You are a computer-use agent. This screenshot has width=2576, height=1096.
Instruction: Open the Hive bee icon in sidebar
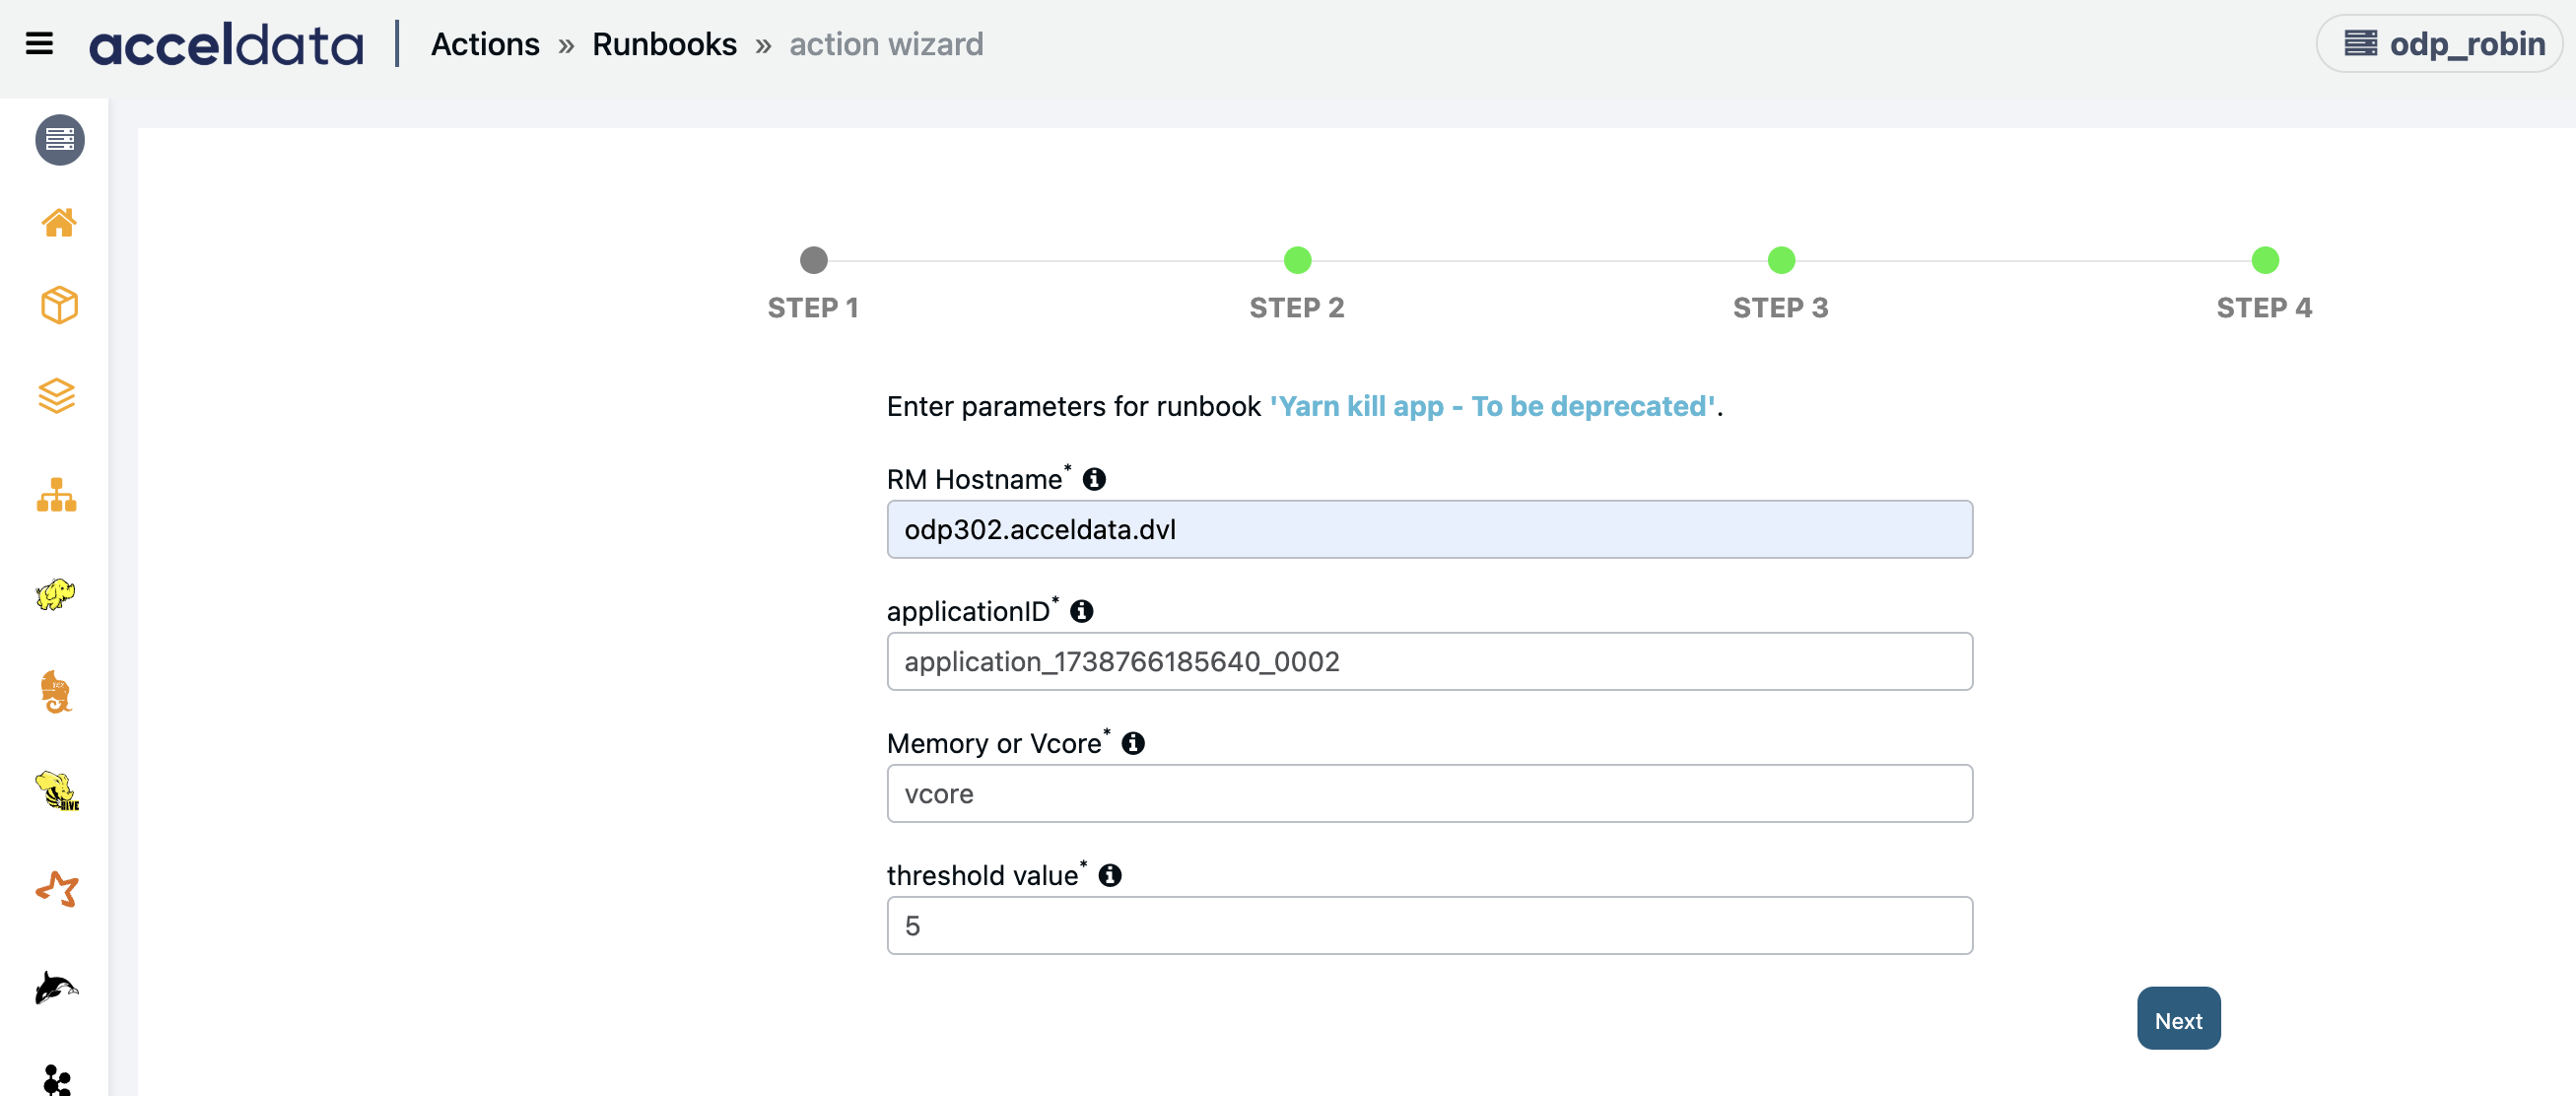tap(57, 791)
